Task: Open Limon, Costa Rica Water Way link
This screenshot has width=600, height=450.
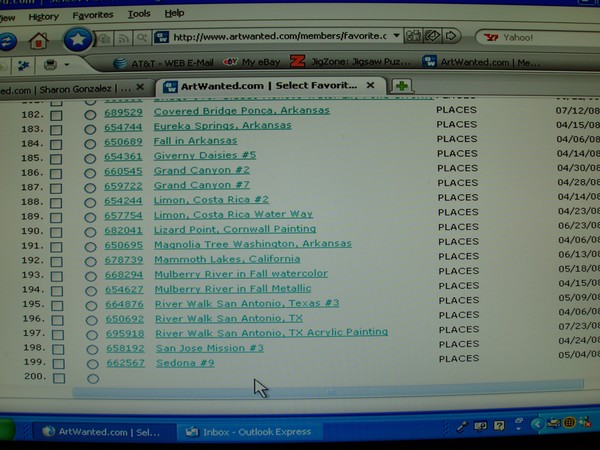Action: (x=233, y=214)
